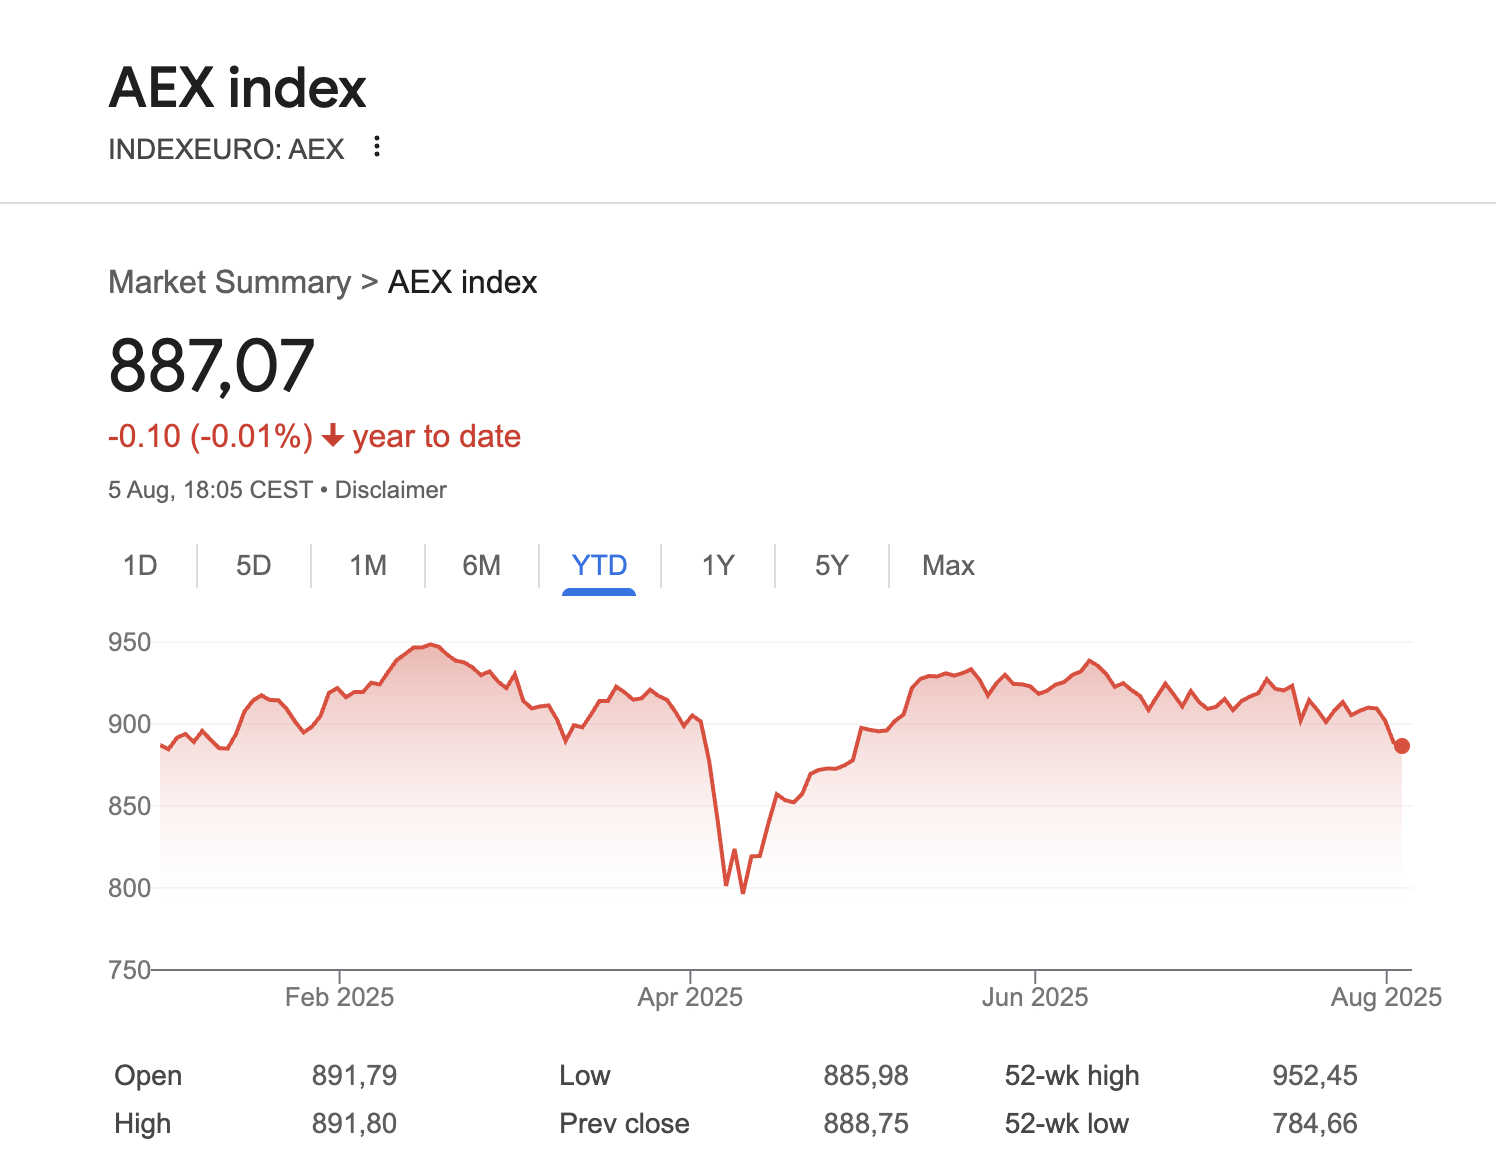
Task: Click the Apr 2025 axis label
Action: pyautogui.click(x=690, y=997)
